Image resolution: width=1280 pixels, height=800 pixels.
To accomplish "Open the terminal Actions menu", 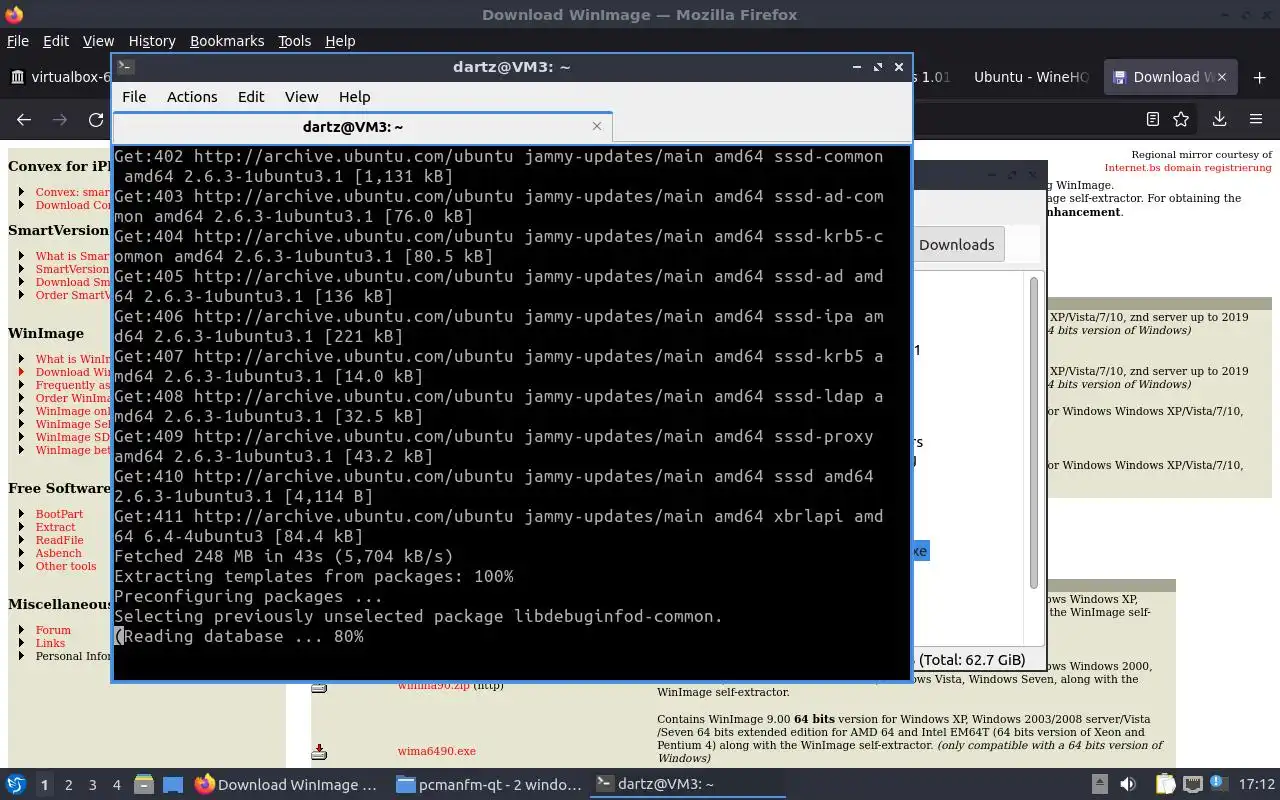I will 192,97.
